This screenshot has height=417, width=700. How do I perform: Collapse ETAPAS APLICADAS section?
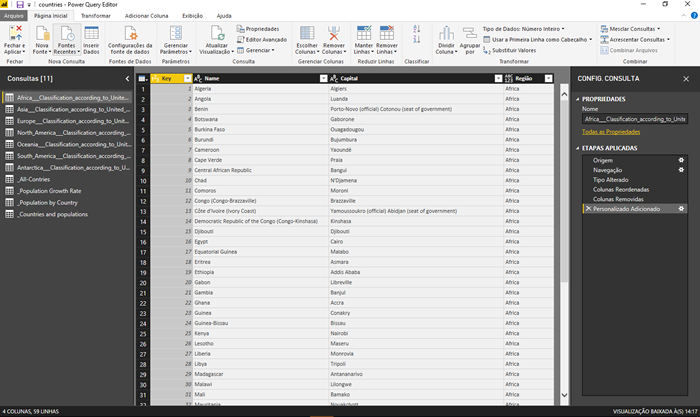578,148
